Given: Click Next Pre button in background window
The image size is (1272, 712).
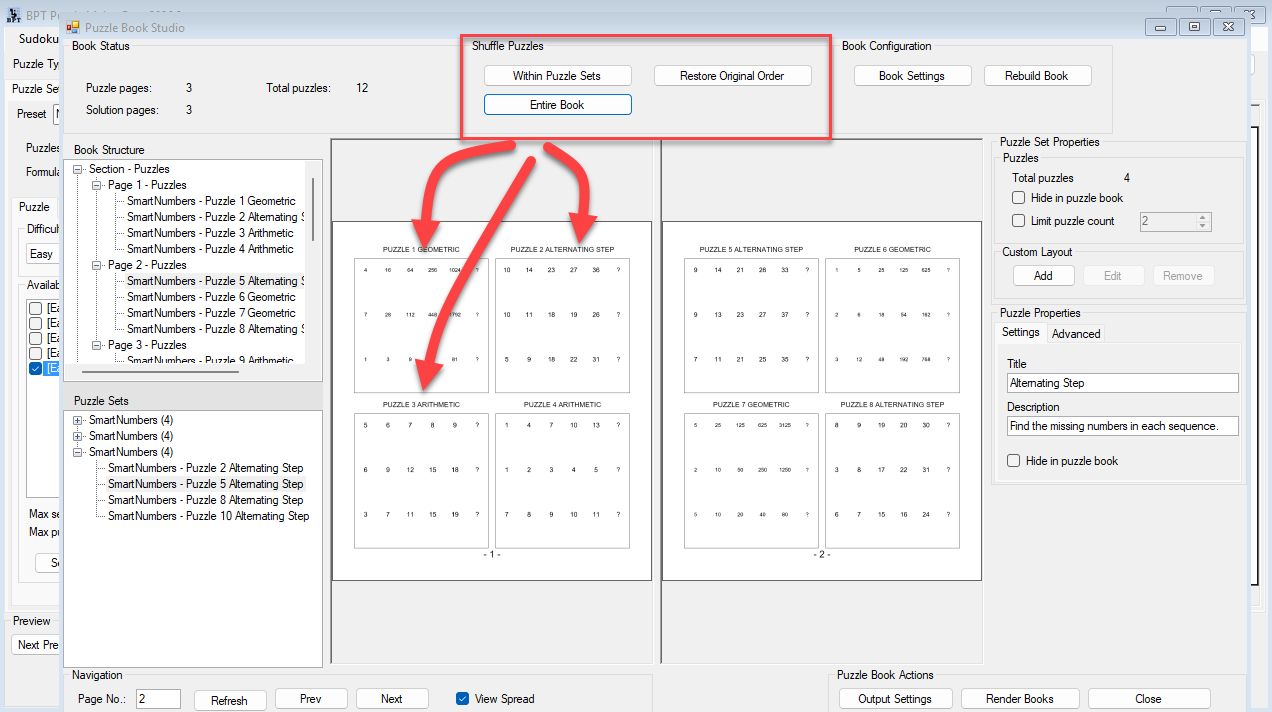Looking at the screenshot, I should tap(37, 645).
